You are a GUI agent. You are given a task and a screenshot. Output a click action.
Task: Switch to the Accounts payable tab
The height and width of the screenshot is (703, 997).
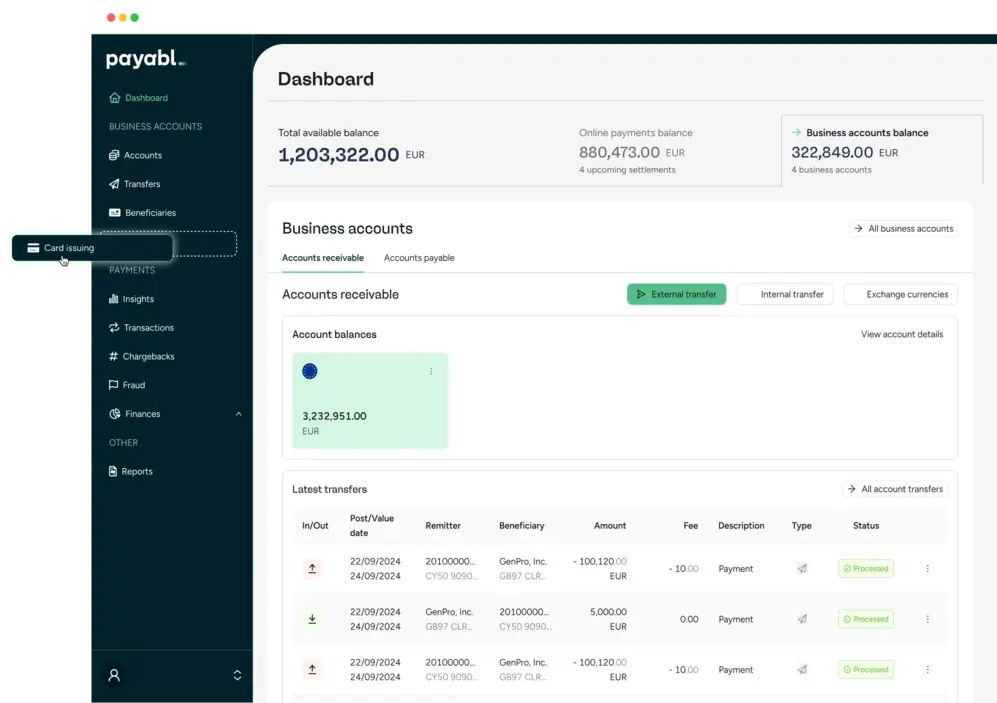[x=419, y=258]
